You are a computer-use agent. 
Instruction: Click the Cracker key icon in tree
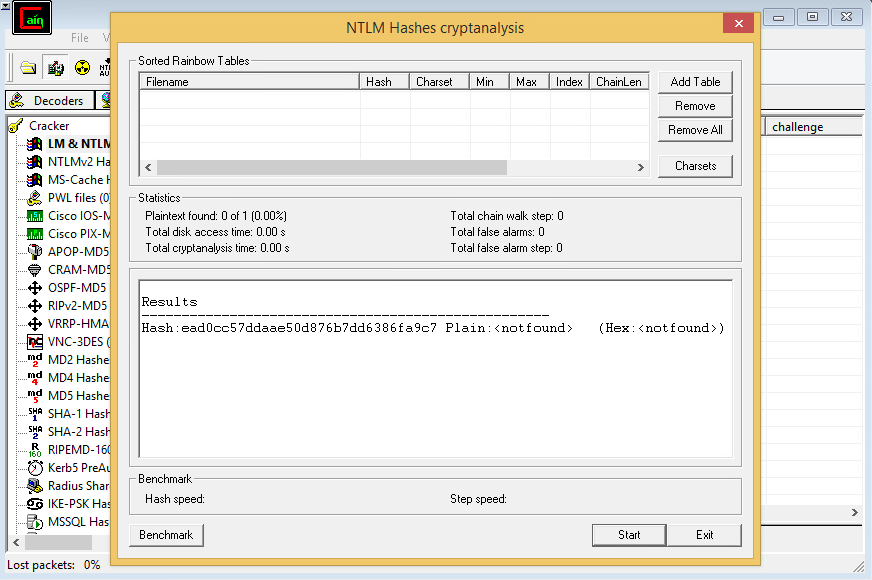16,126
